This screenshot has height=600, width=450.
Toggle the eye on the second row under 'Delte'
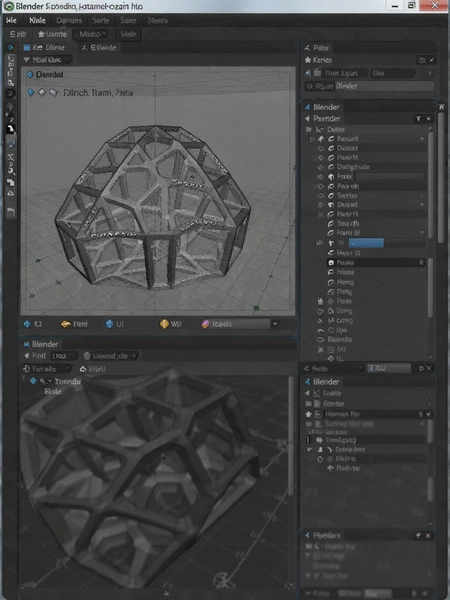click(x=321, y=148)
